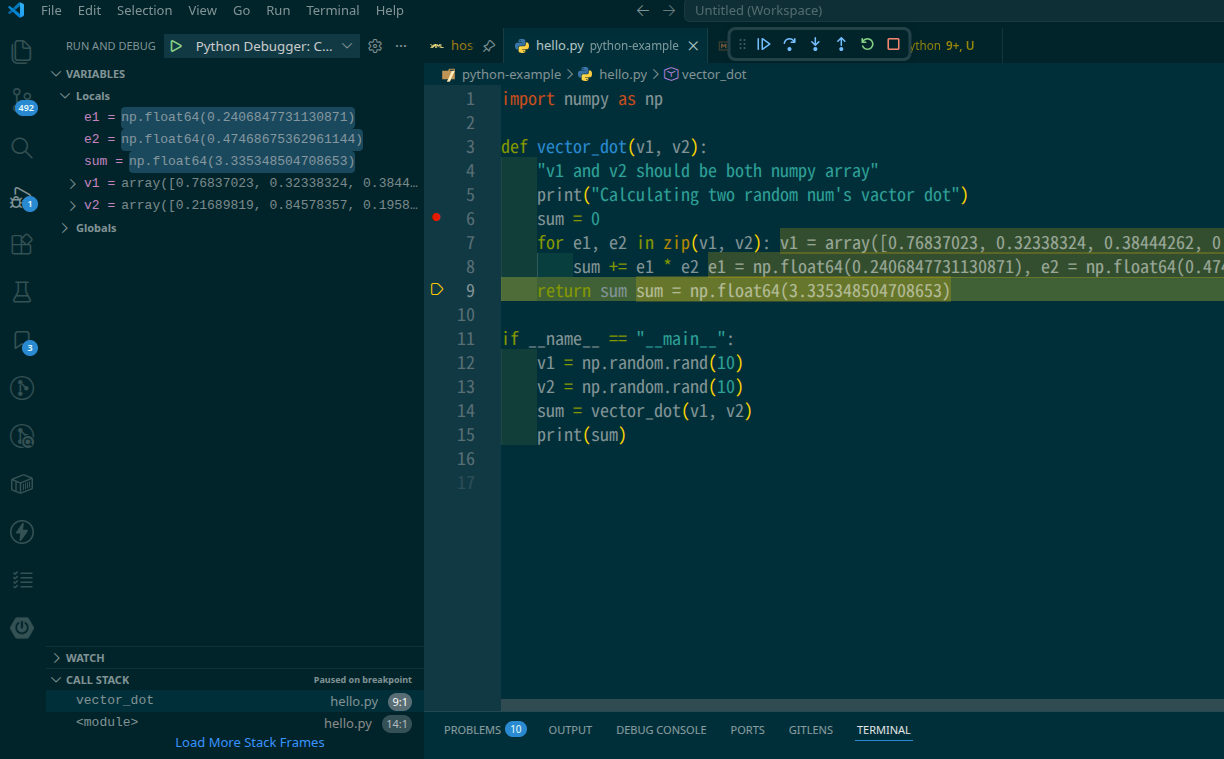
Task: Stop the debugger with the red square
Action: point(893,45)
